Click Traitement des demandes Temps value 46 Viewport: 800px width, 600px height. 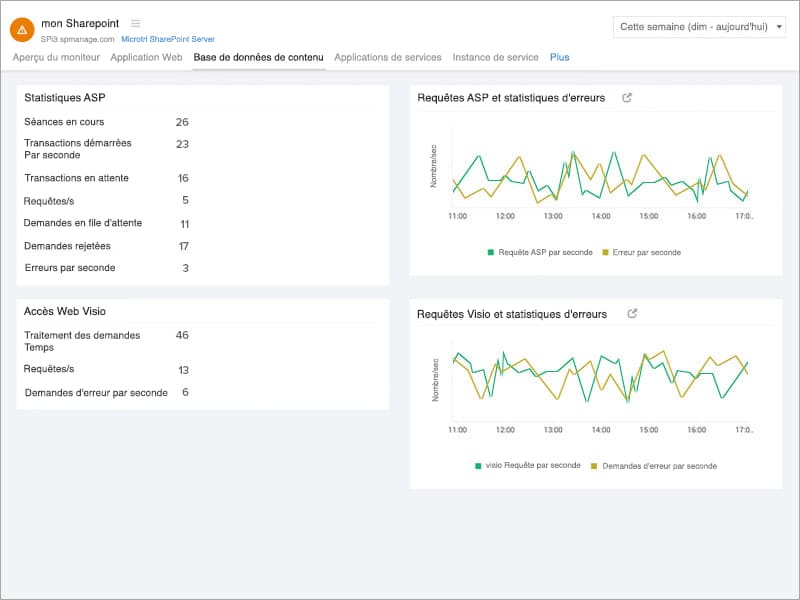pos(181,336)
